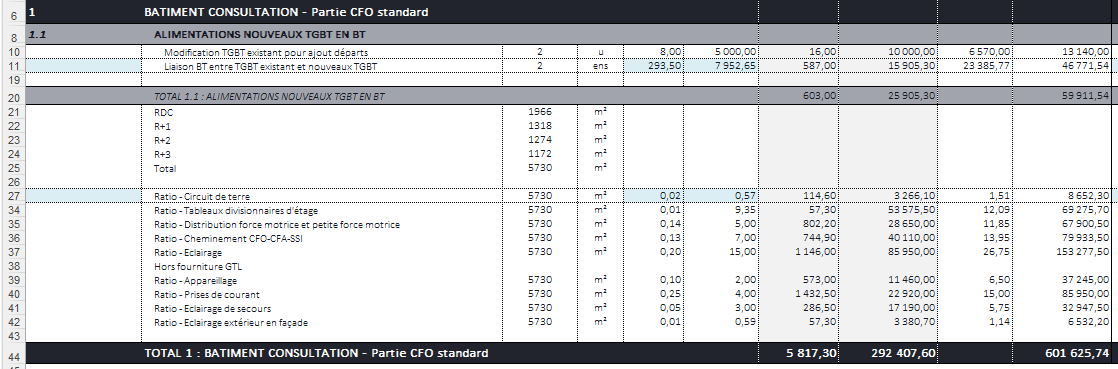
Task: Click cell 'Modification TGBT existant pour ajout départs'
Action: coord(266,53)
